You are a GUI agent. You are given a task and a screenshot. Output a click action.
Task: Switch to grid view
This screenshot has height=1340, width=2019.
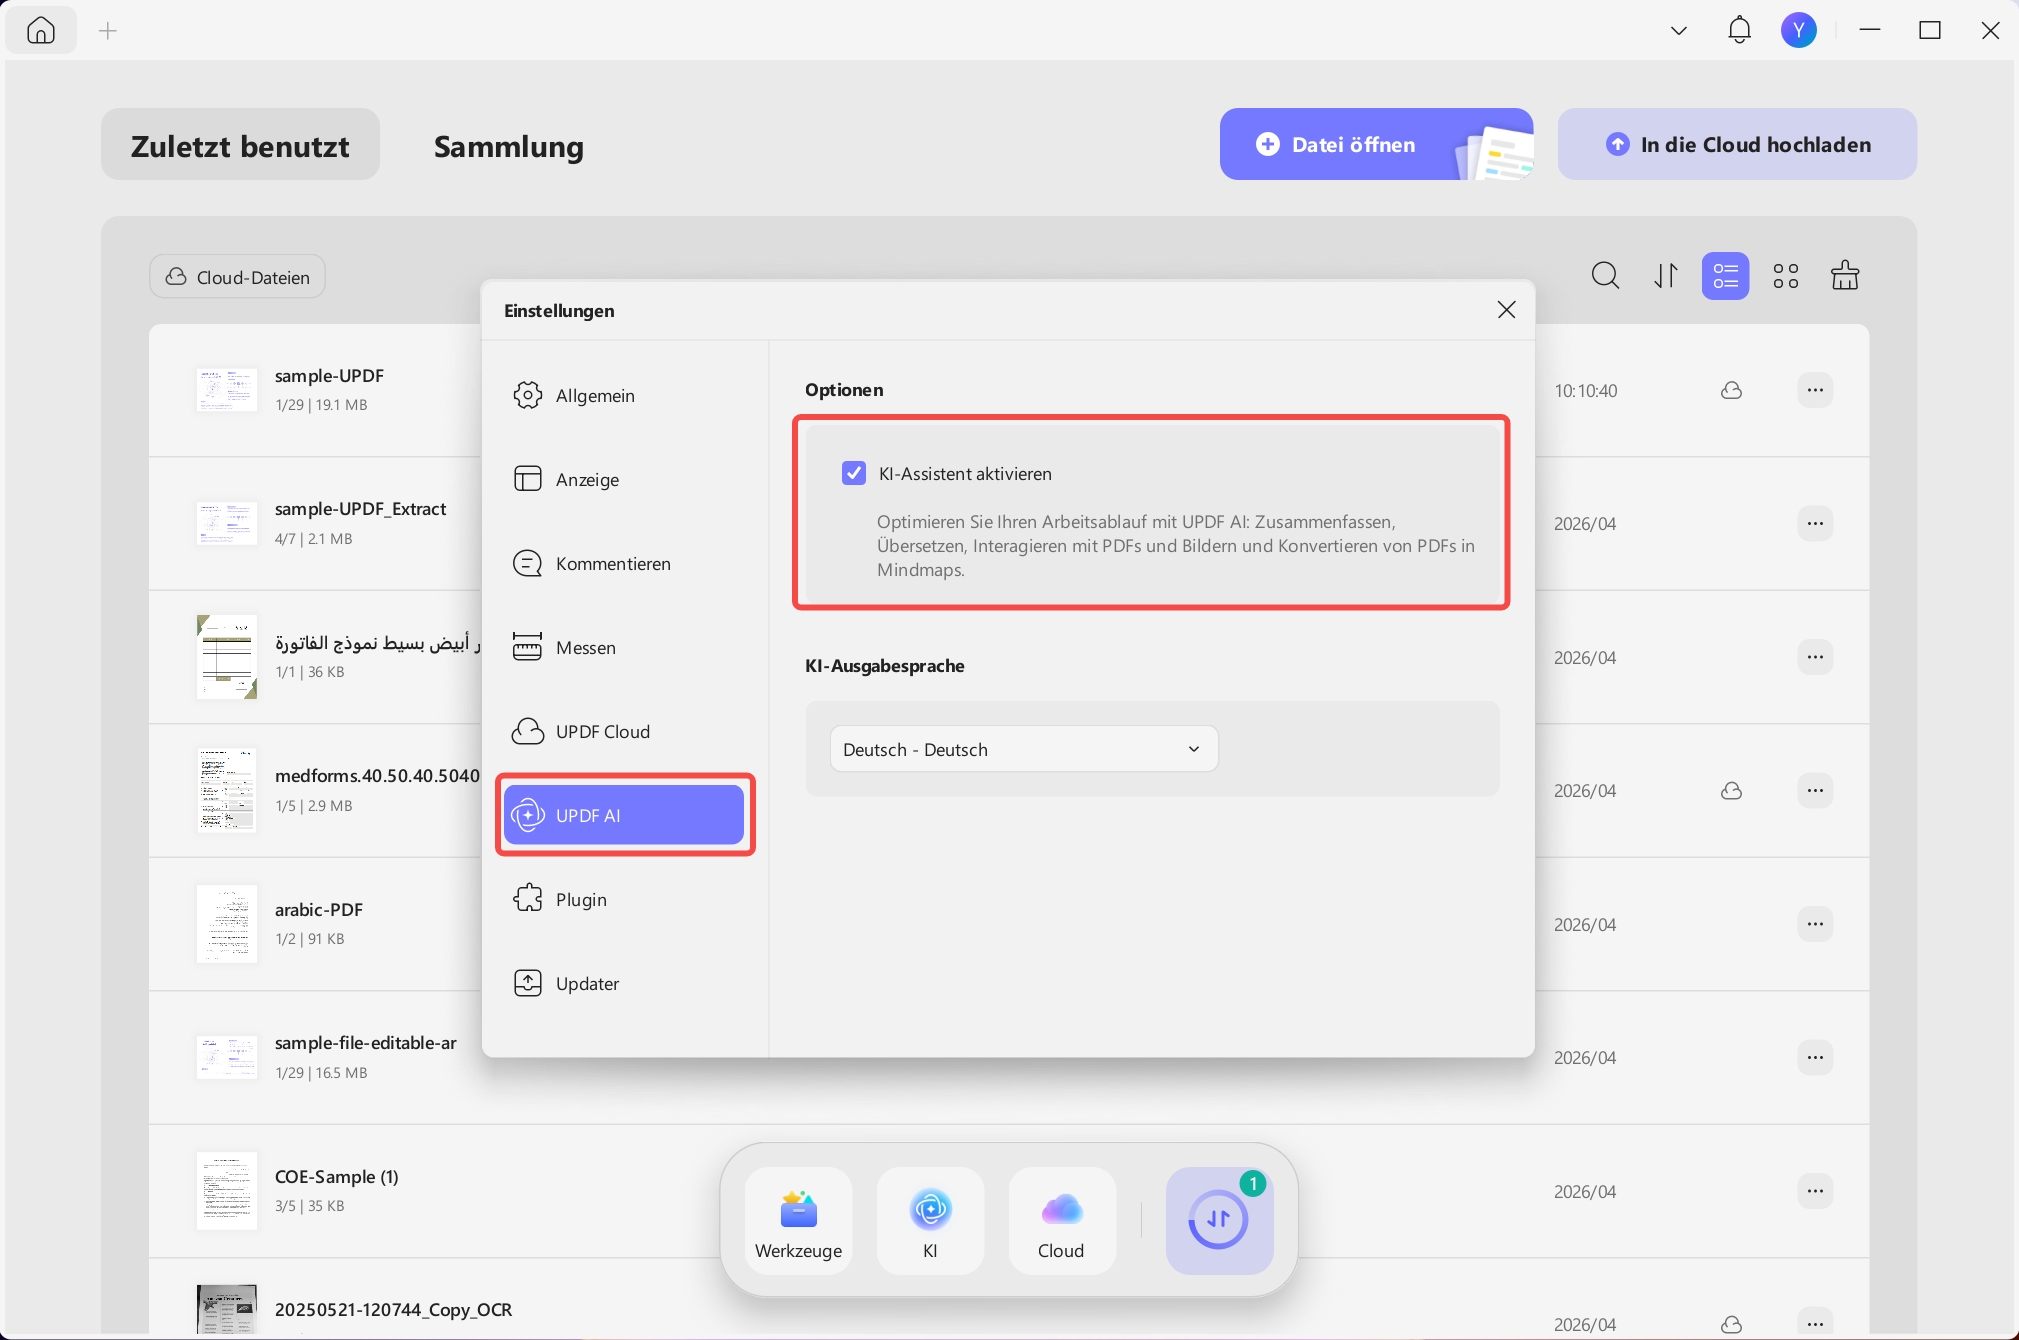[x=1786, y=276]
